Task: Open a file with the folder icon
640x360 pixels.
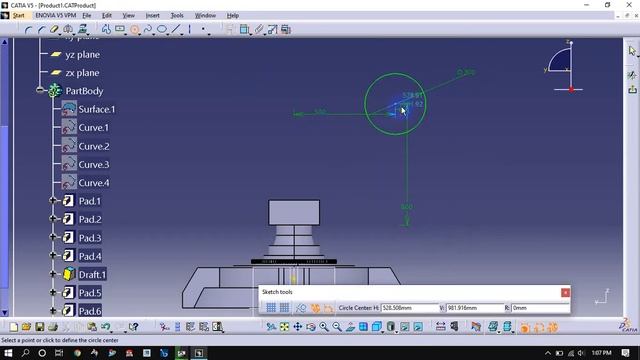Action: click(x=27, y=327)
